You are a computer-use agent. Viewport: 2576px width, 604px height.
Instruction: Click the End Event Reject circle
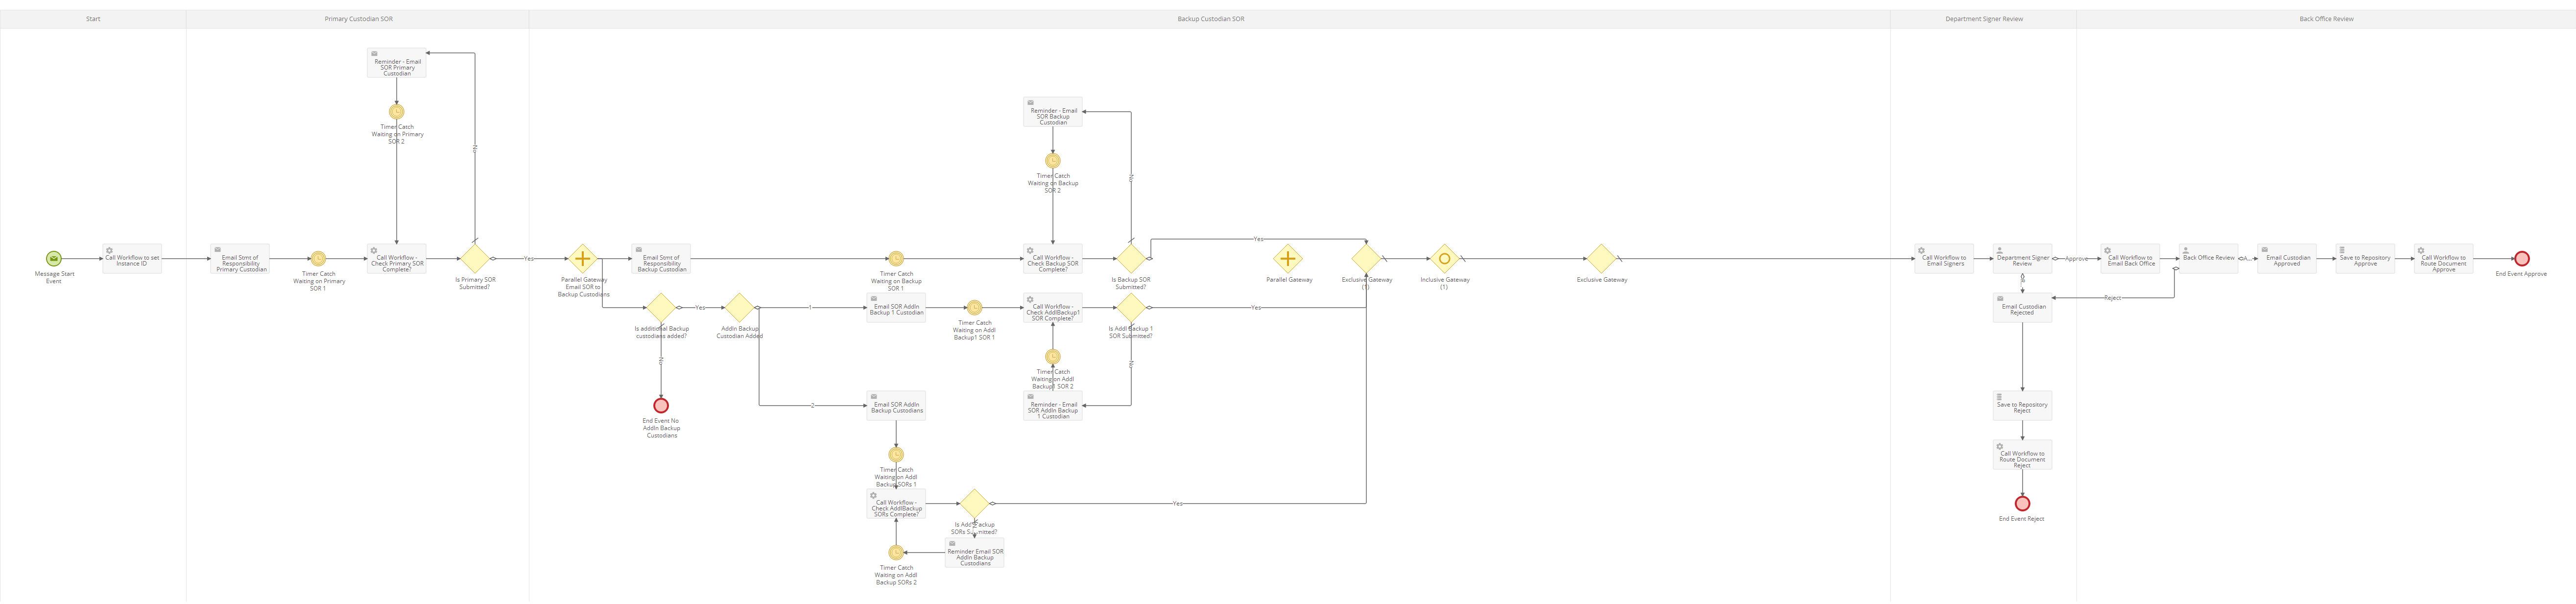2021,504
